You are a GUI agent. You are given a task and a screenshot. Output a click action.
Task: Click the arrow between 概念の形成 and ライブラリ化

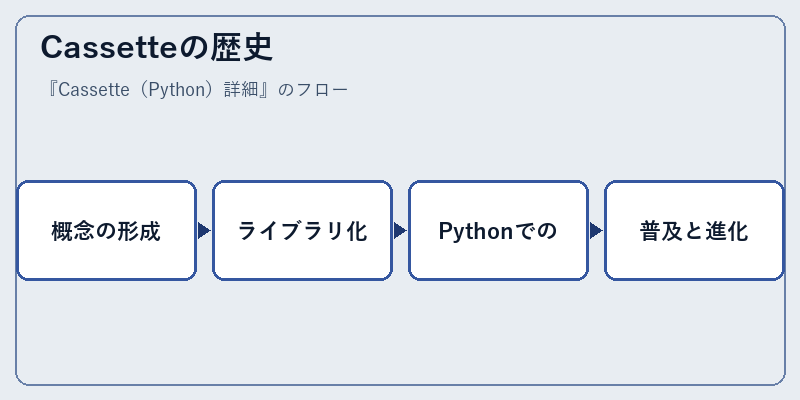tap(204, 231)
